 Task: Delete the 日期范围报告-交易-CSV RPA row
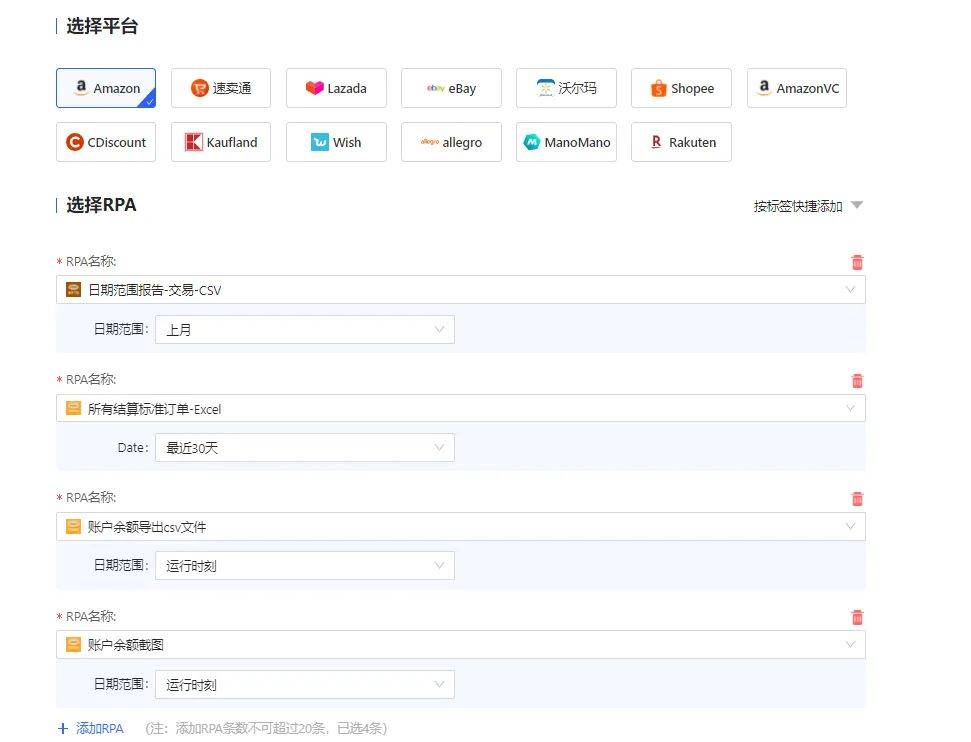[857, 262]
